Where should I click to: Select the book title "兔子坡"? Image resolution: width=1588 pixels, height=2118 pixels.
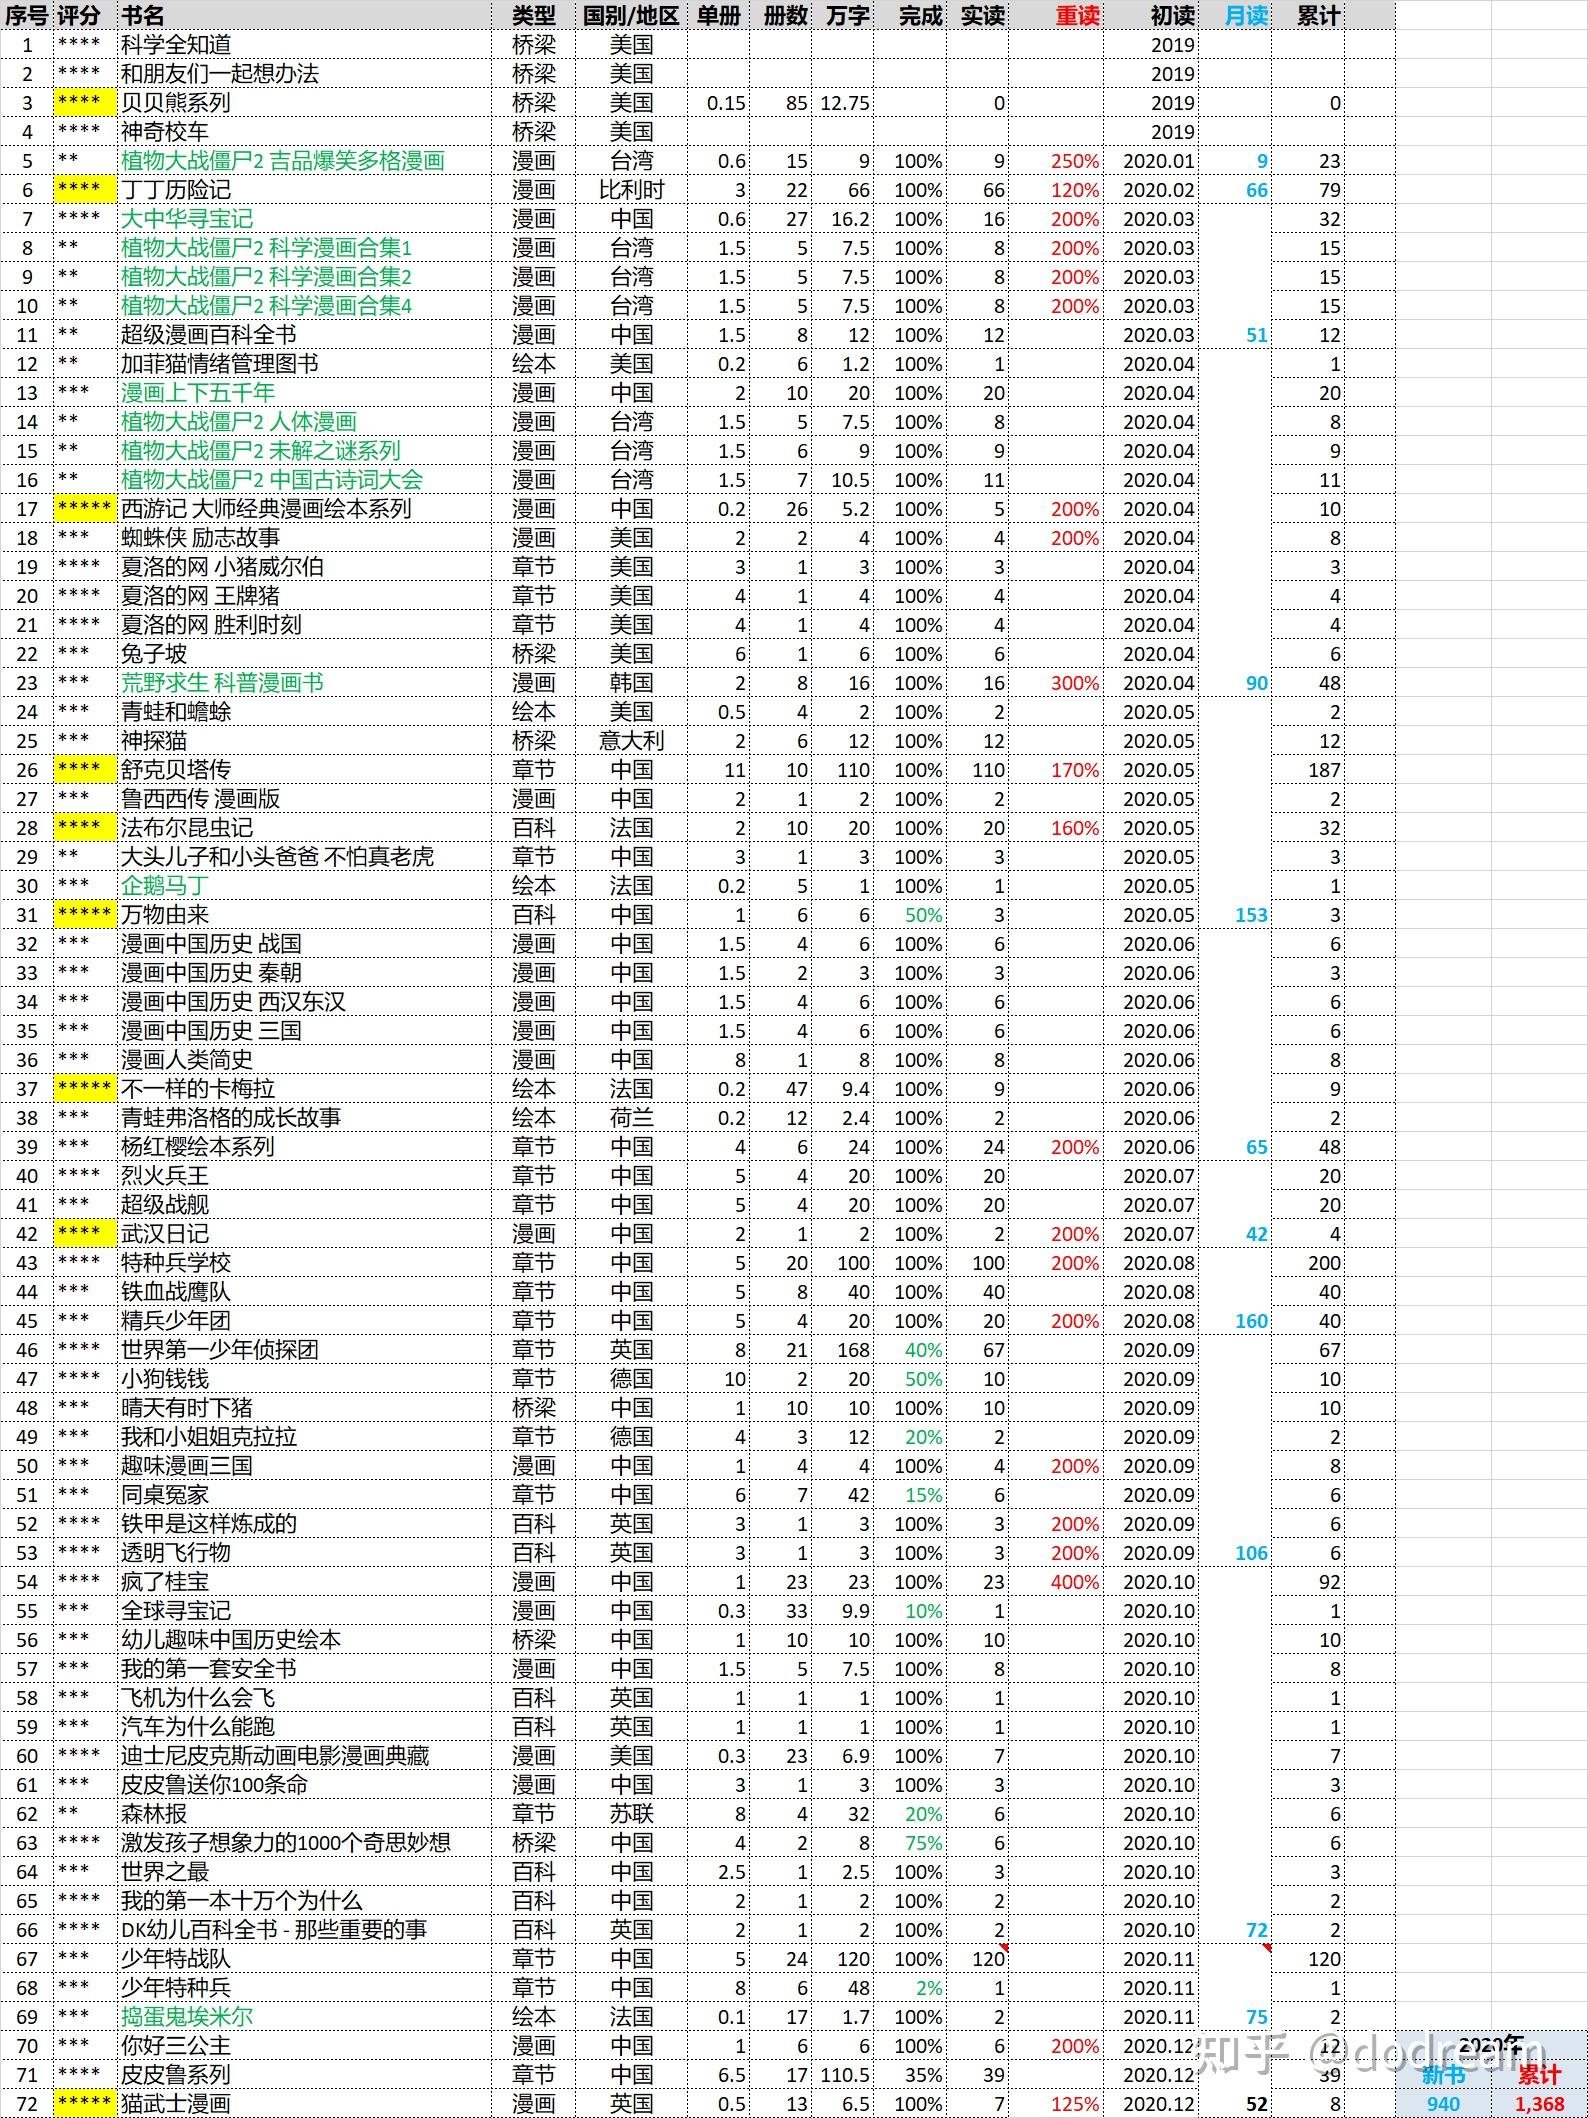pyautogui.click(x=154, y=654)
